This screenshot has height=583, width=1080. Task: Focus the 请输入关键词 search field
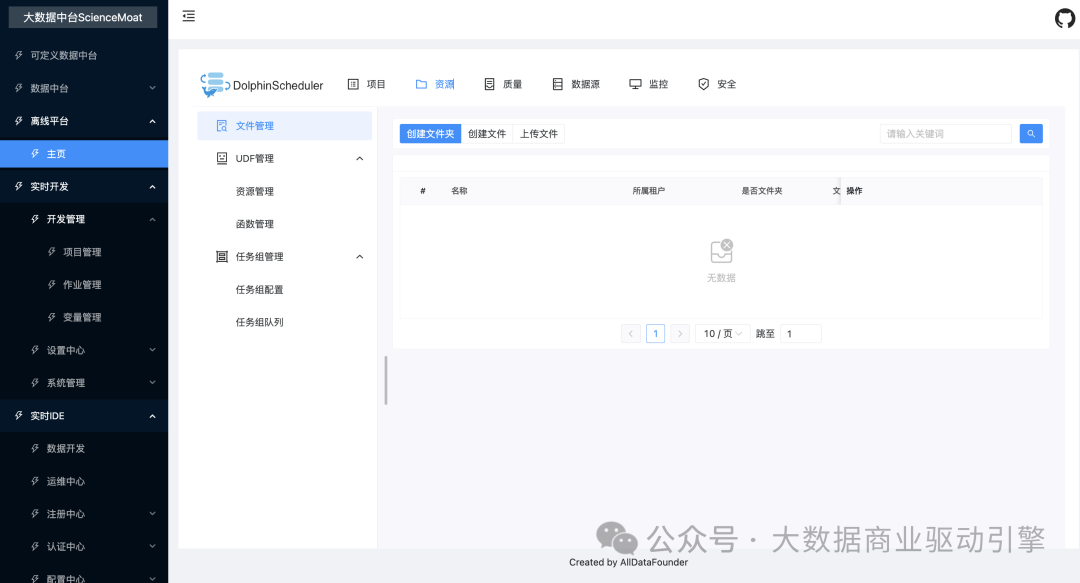(945, 134)
